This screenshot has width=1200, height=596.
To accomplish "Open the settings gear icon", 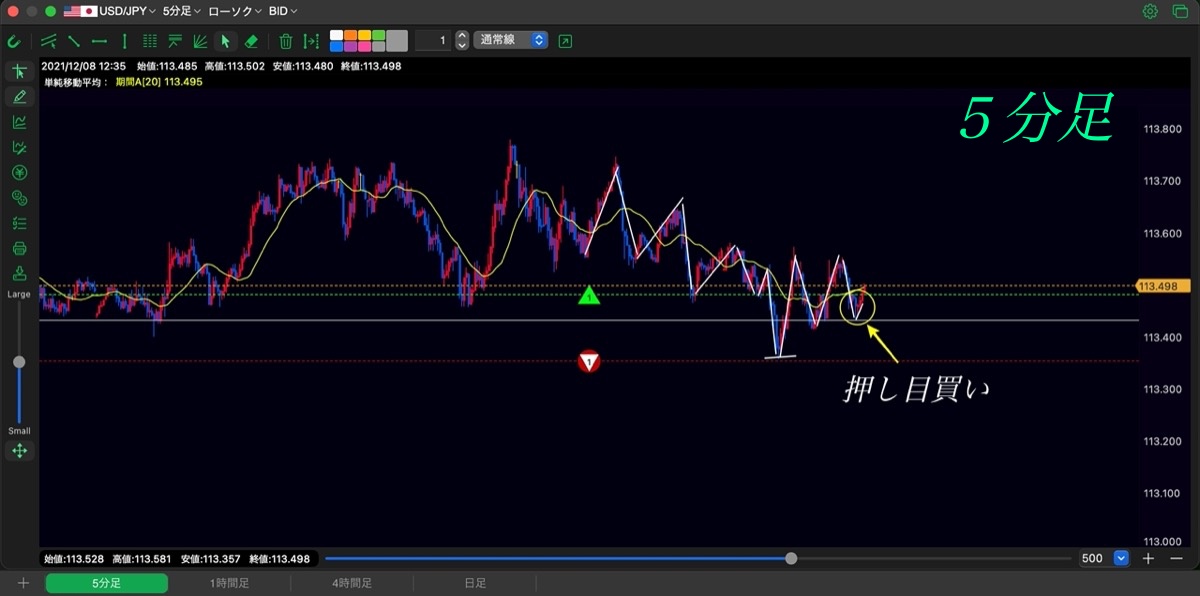I will tap(1151, 11).
